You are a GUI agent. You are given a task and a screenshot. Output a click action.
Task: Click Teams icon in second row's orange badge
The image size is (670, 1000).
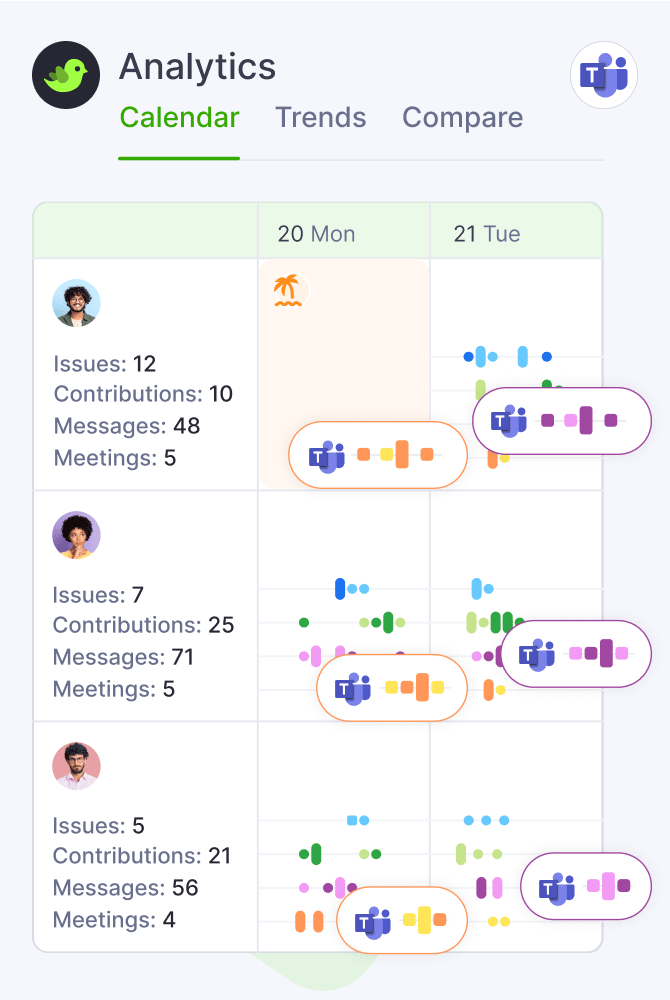[x=354, y=688]
